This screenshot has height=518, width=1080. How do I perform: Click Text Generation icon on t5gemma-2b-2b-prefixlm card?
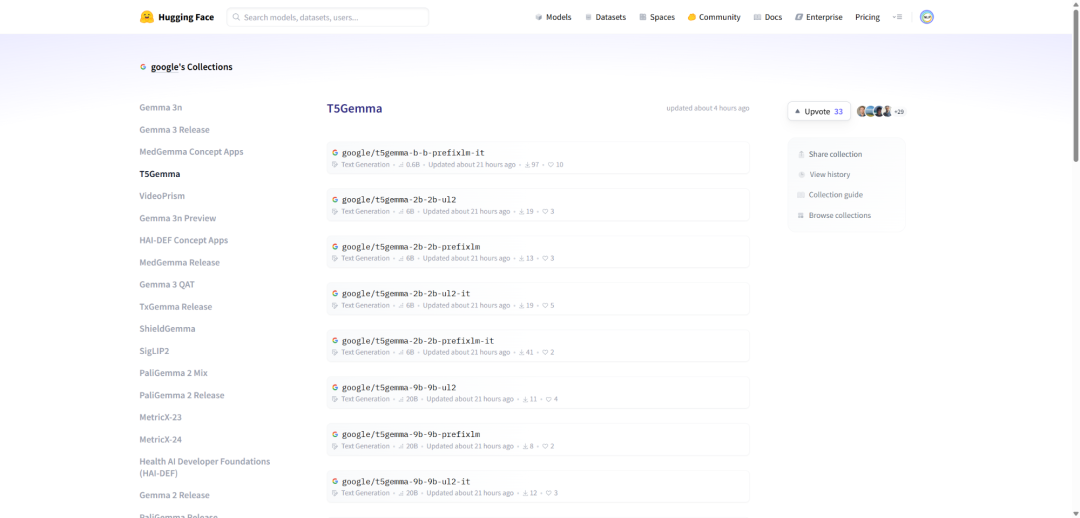point(335,258)
